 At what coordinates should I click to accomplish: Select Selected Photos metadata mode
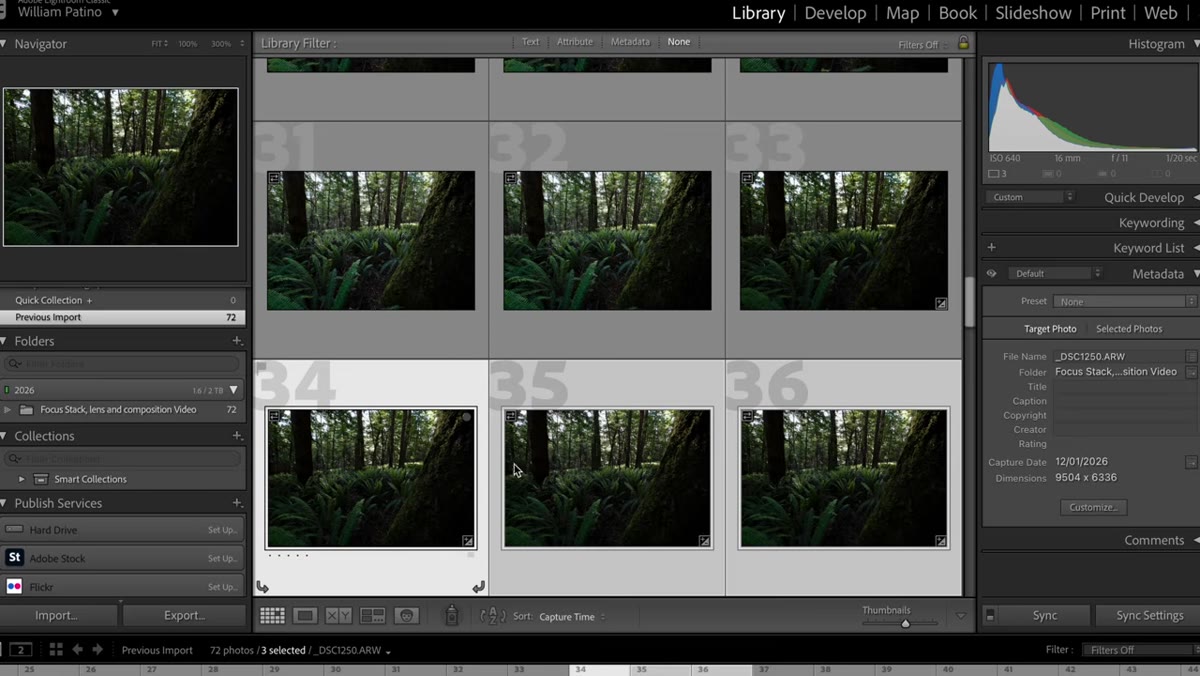[1129, 329]
